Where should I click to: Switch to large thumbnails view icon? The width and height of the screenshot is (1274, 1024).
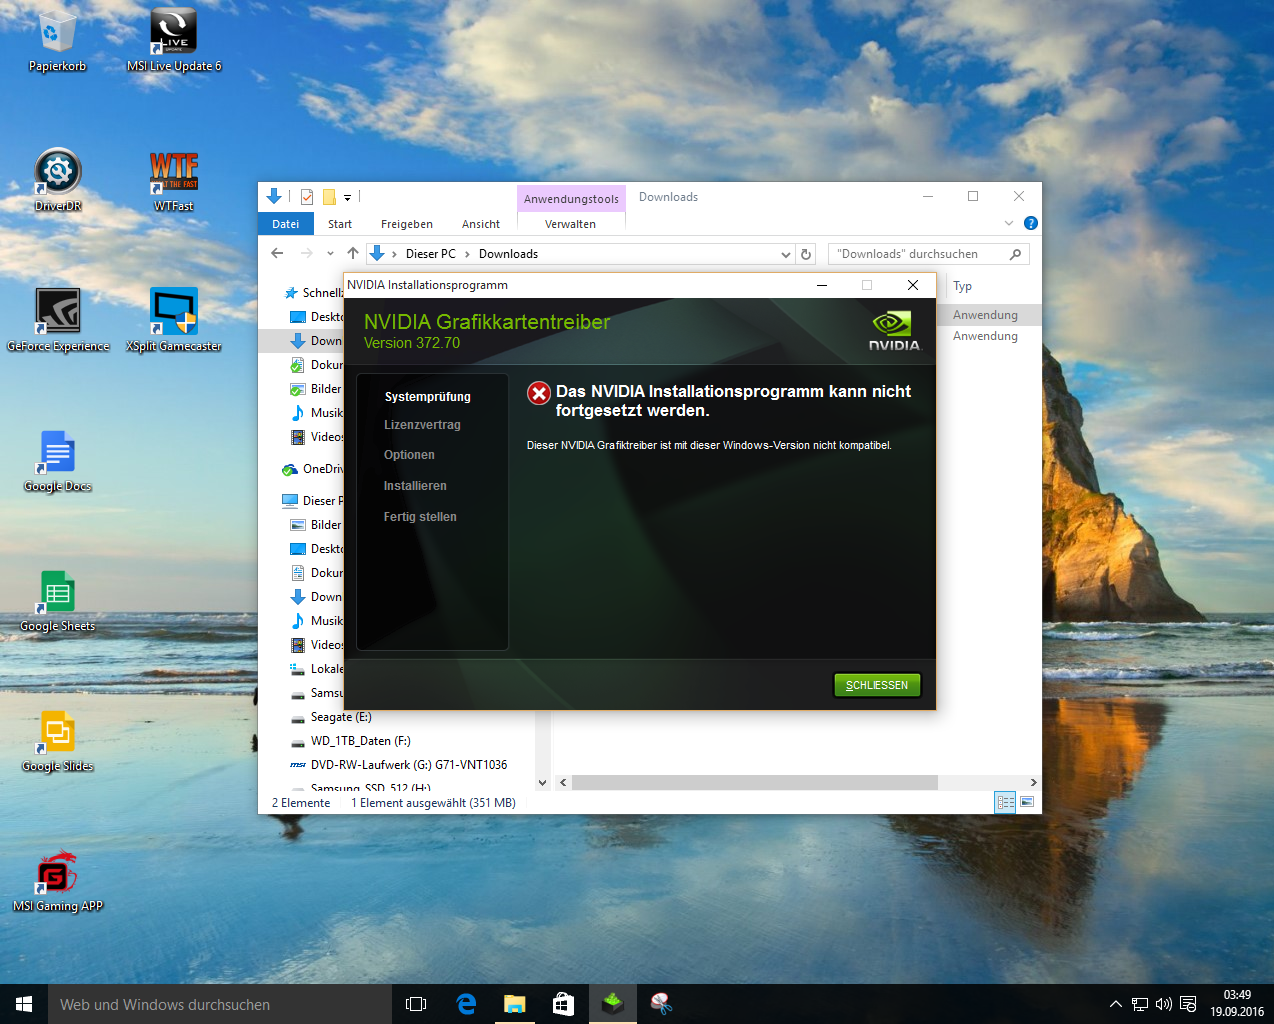[x=1027, y=802]
